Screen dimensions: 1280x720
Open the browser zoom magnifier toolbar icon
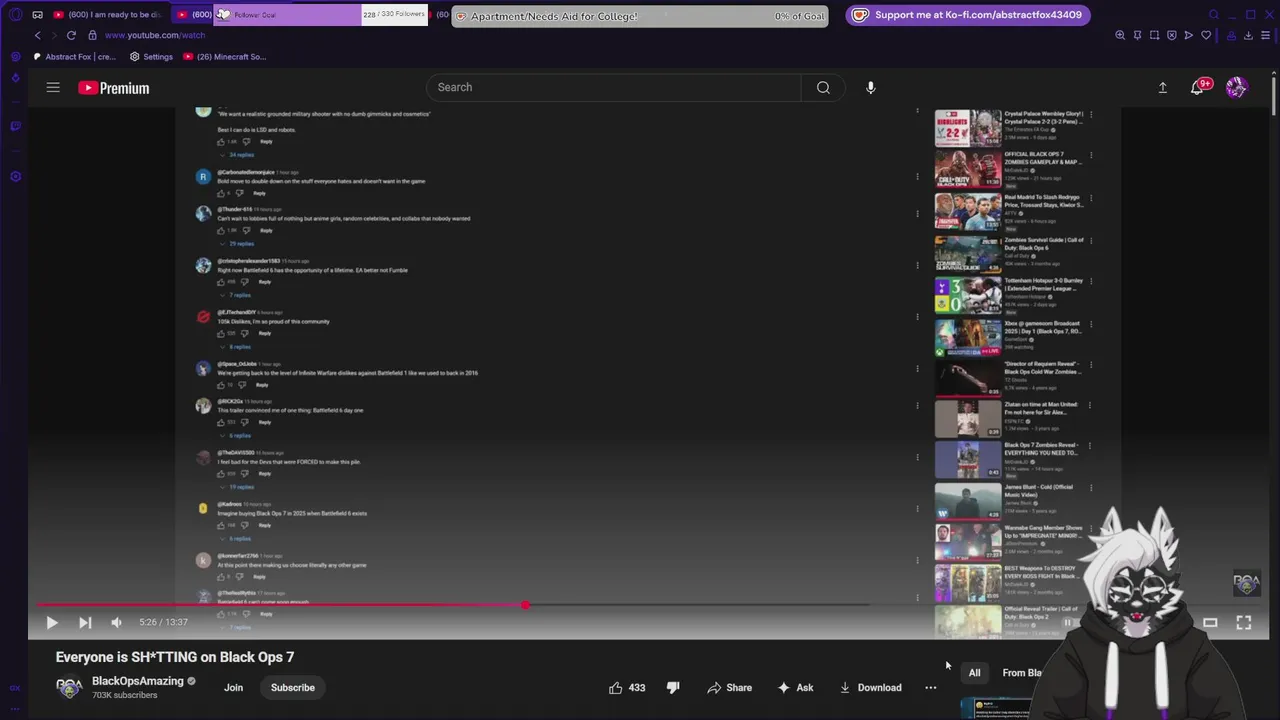pos(1120,35)
